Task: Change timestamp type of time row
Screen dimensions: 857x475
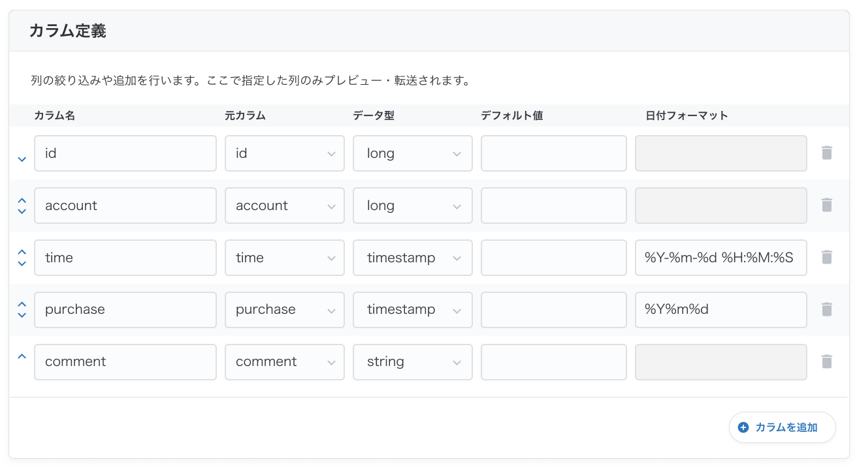Action: point(413,257)
